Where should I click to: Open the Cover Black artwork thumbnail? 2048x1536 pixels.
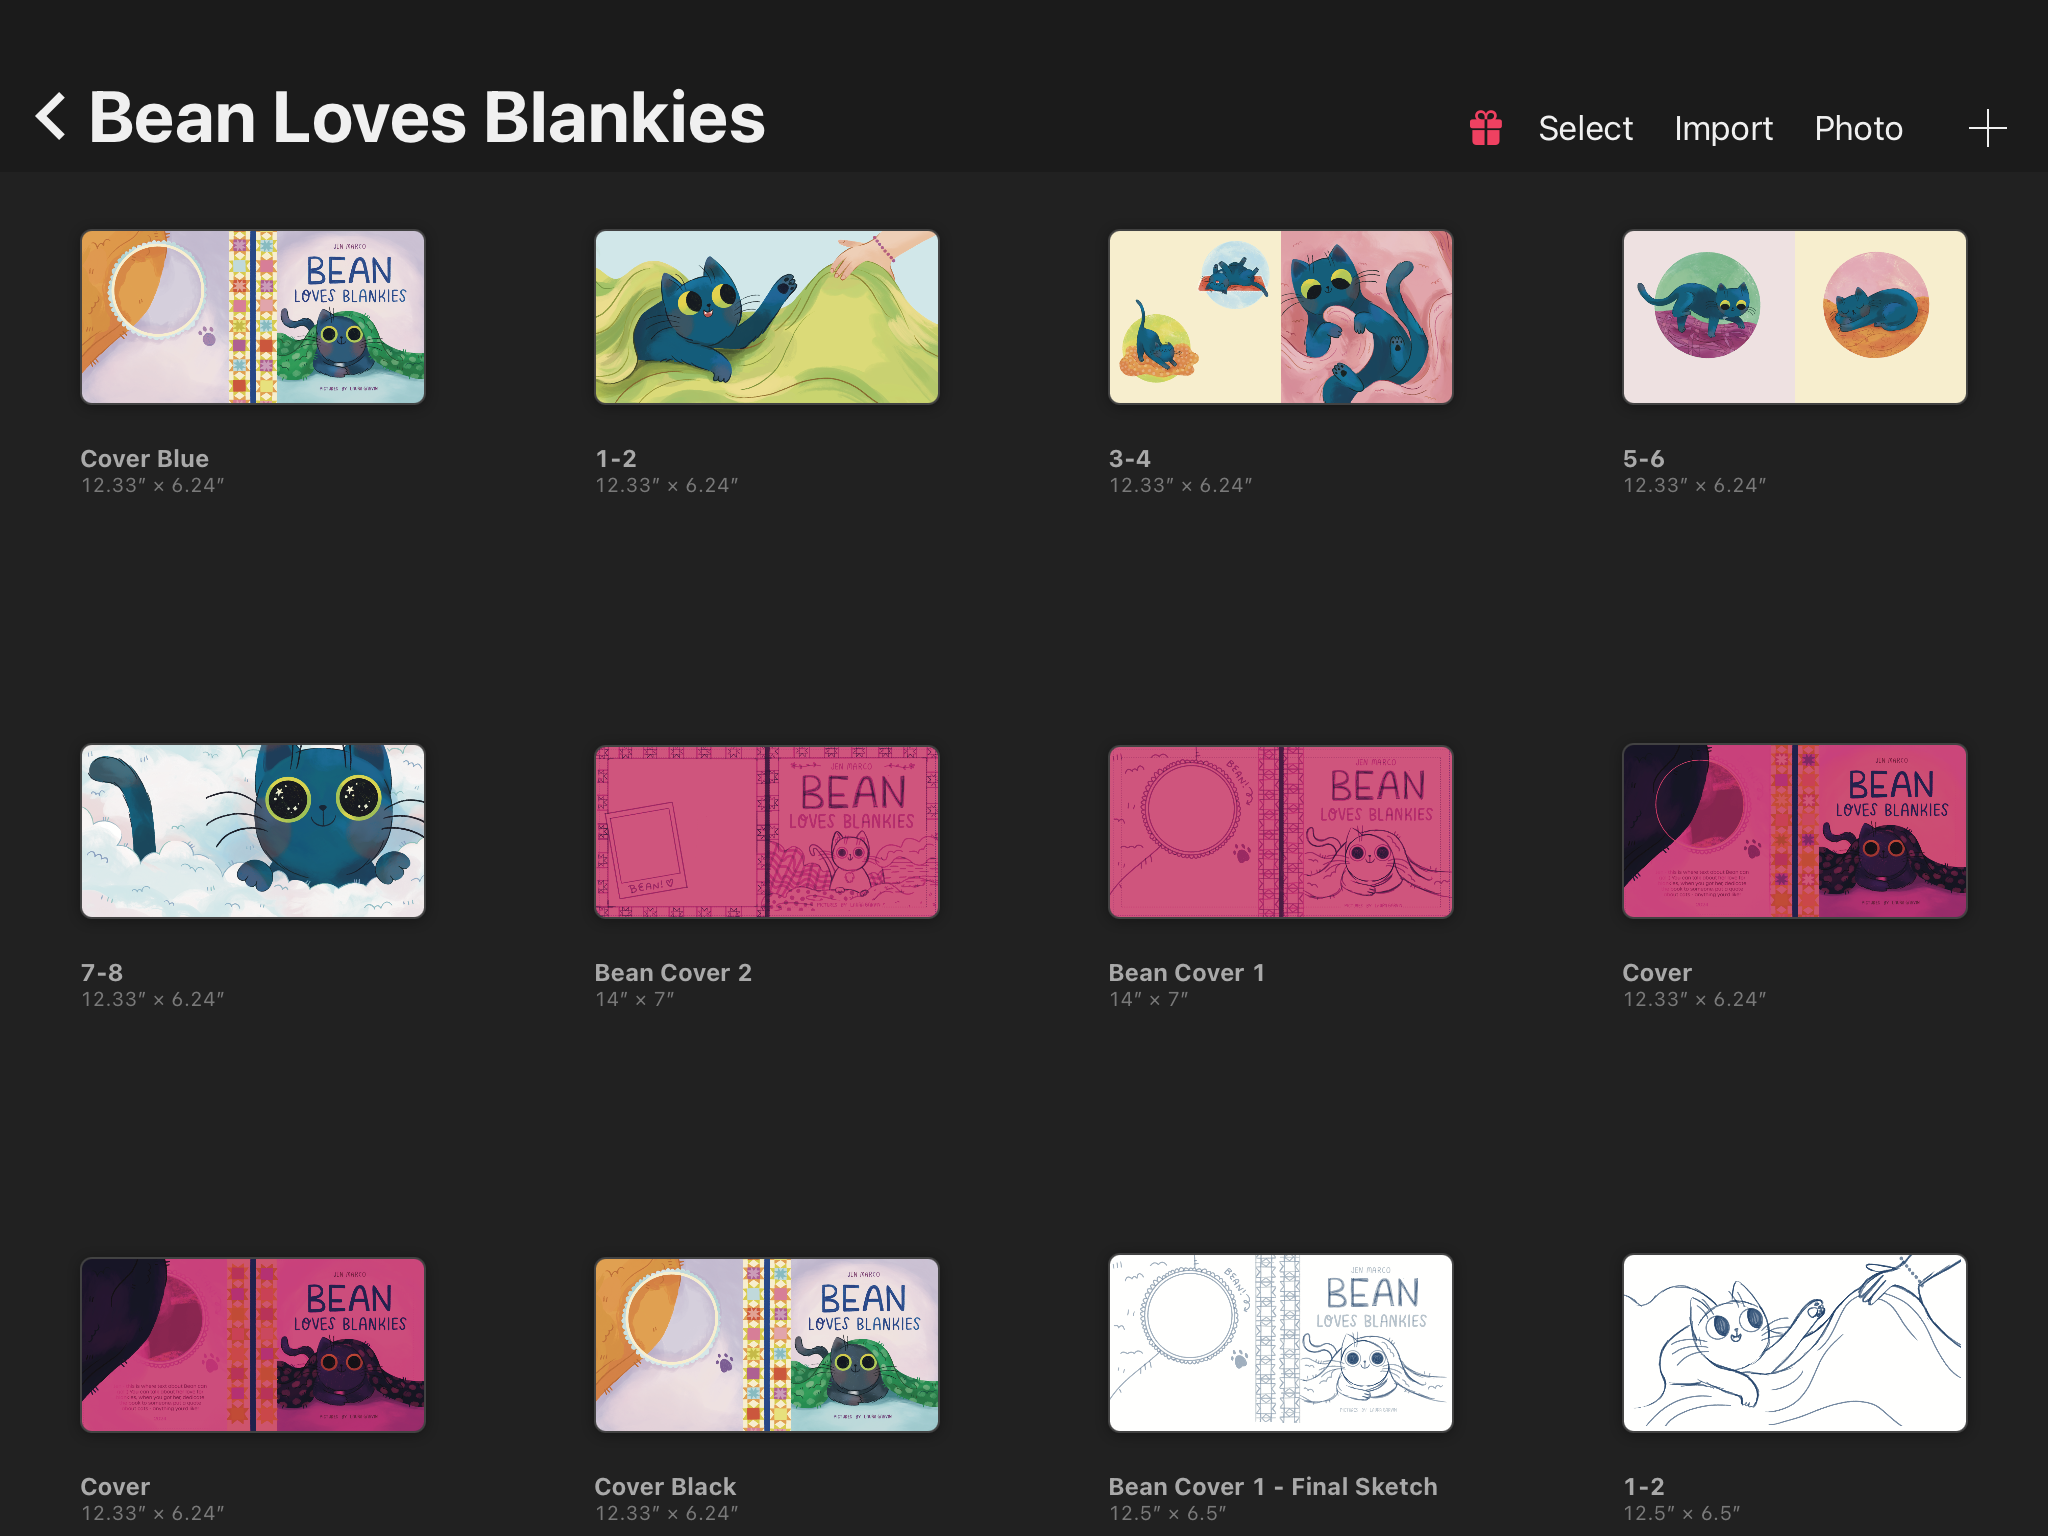tap(767, 1345)
